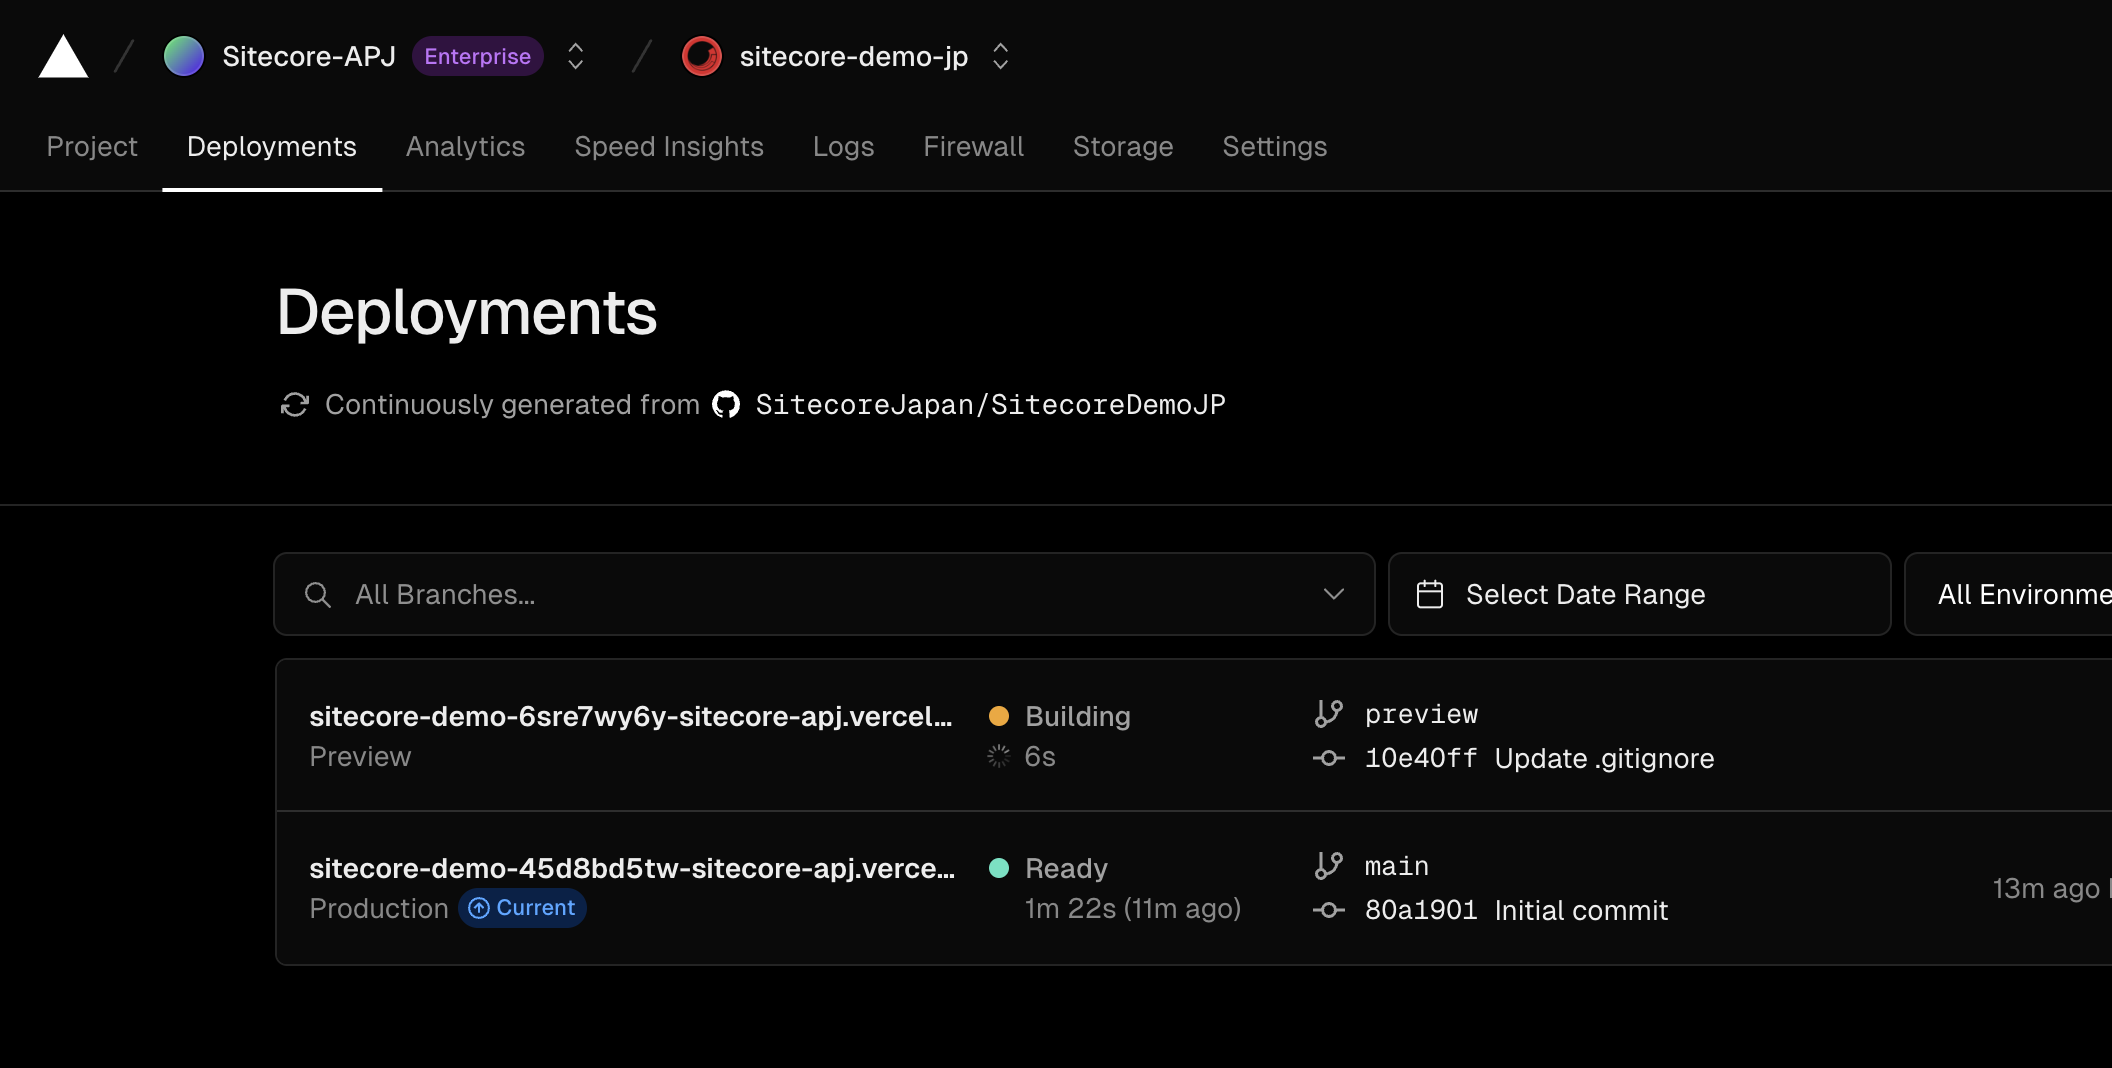
Task: Open the Sitecore-APJ team name
Action: [309, 56]
